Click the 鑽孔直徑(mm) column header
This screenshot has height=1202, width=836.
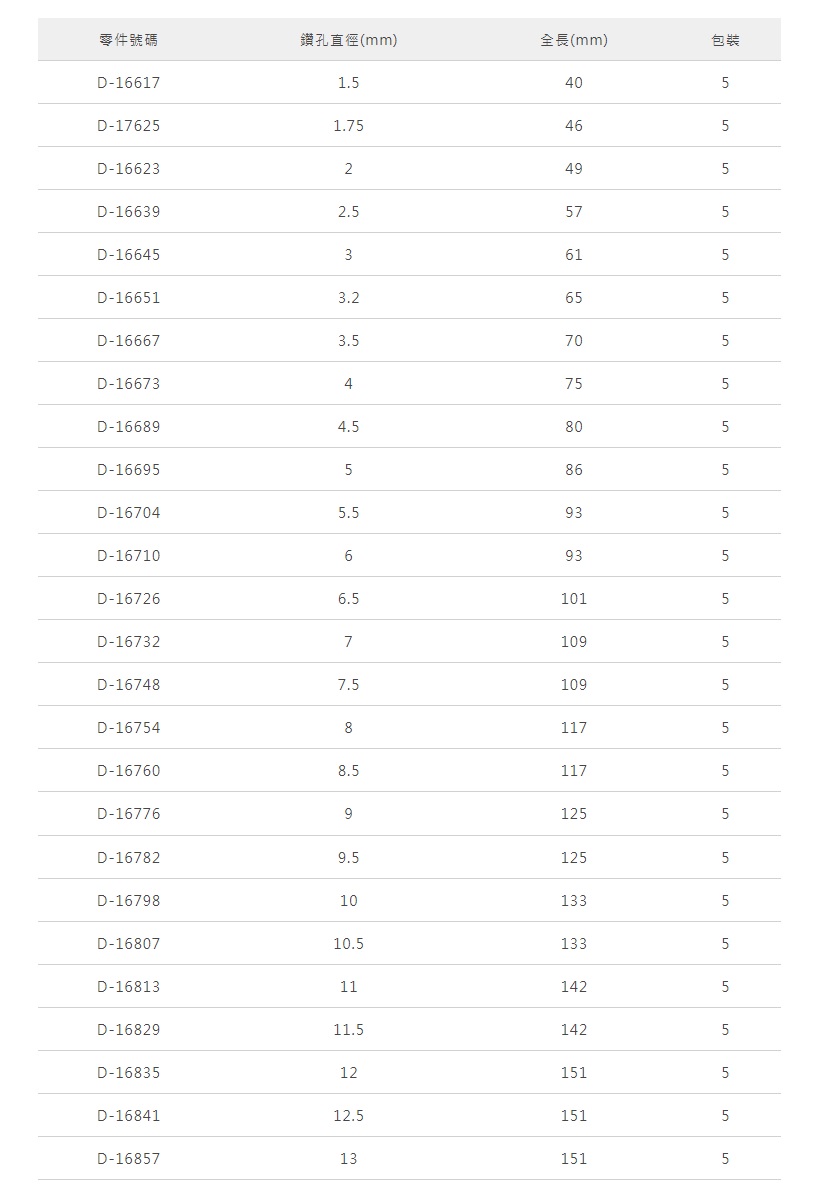point(348,40)
